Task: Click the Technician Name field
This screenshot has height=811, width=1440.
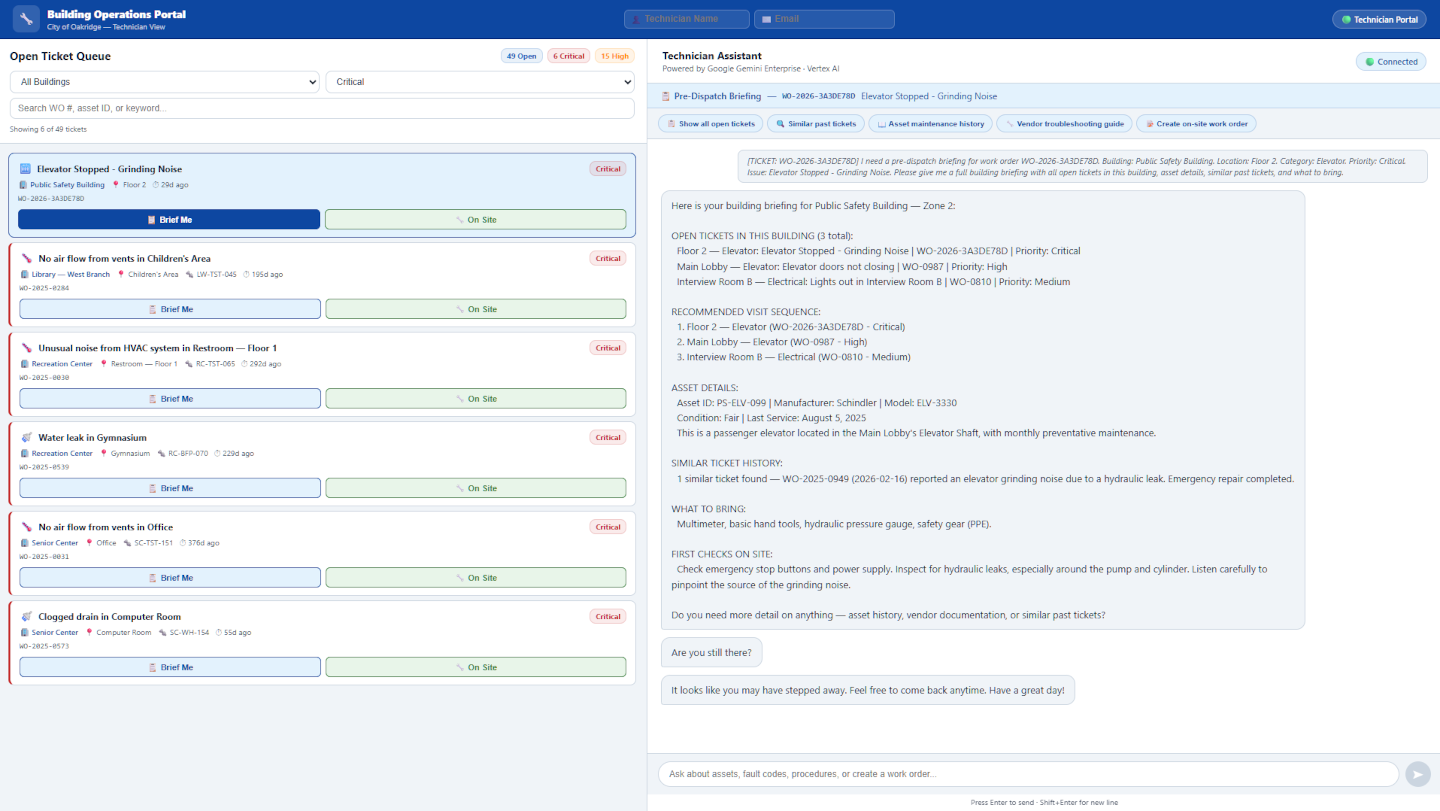Action: [687, 19]
